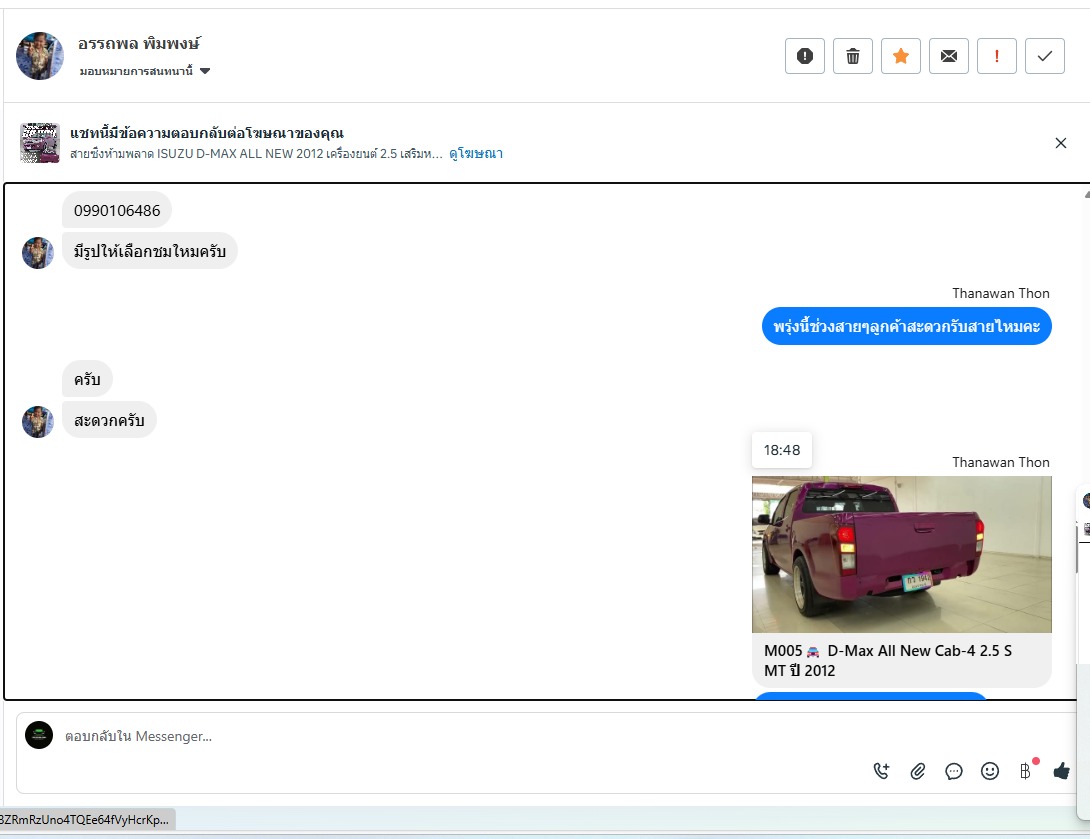Click page avatar beside reply box
The height and width of the screenshot is (839, 1090).
39,735
